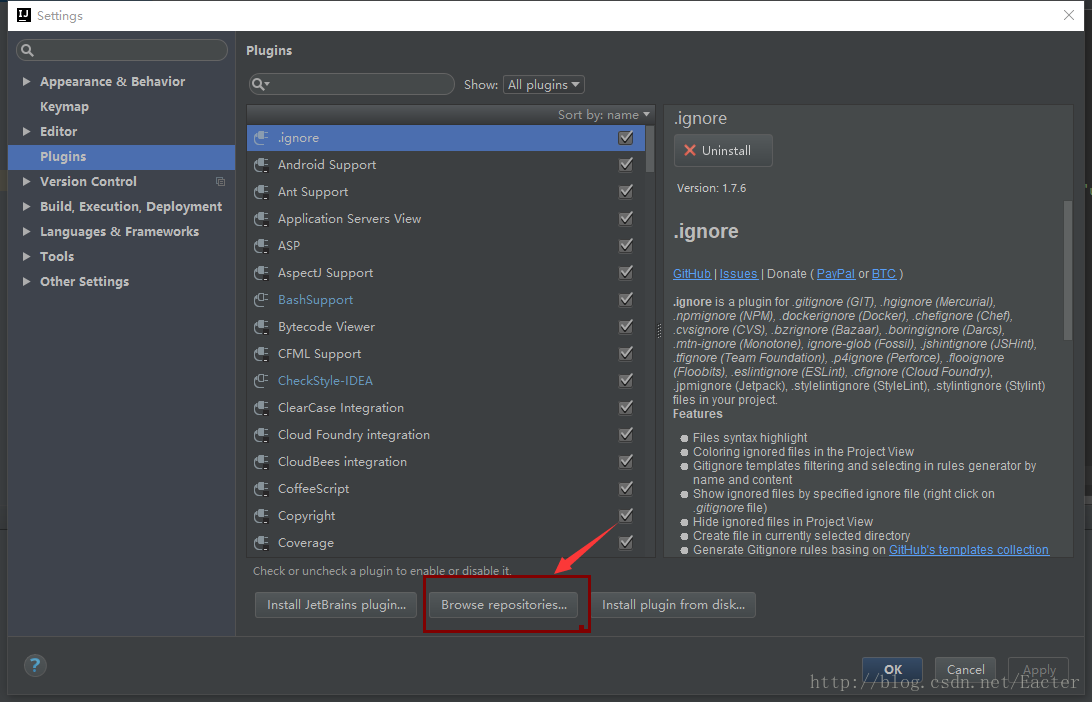Click the Coverage plugin icon
This screenshot has height=702, width=1092.
tap(261, 543)
